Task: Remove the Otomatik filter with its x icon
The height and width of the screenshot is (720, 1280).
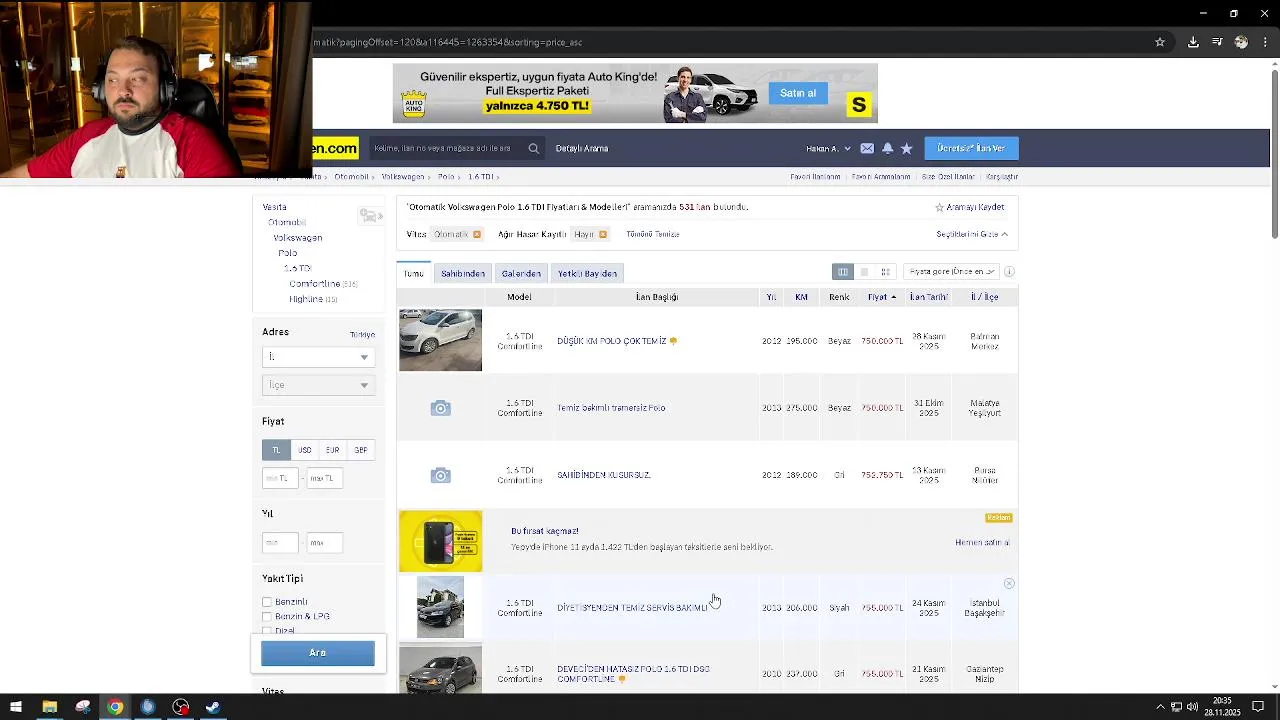Action: coord(477,234)
